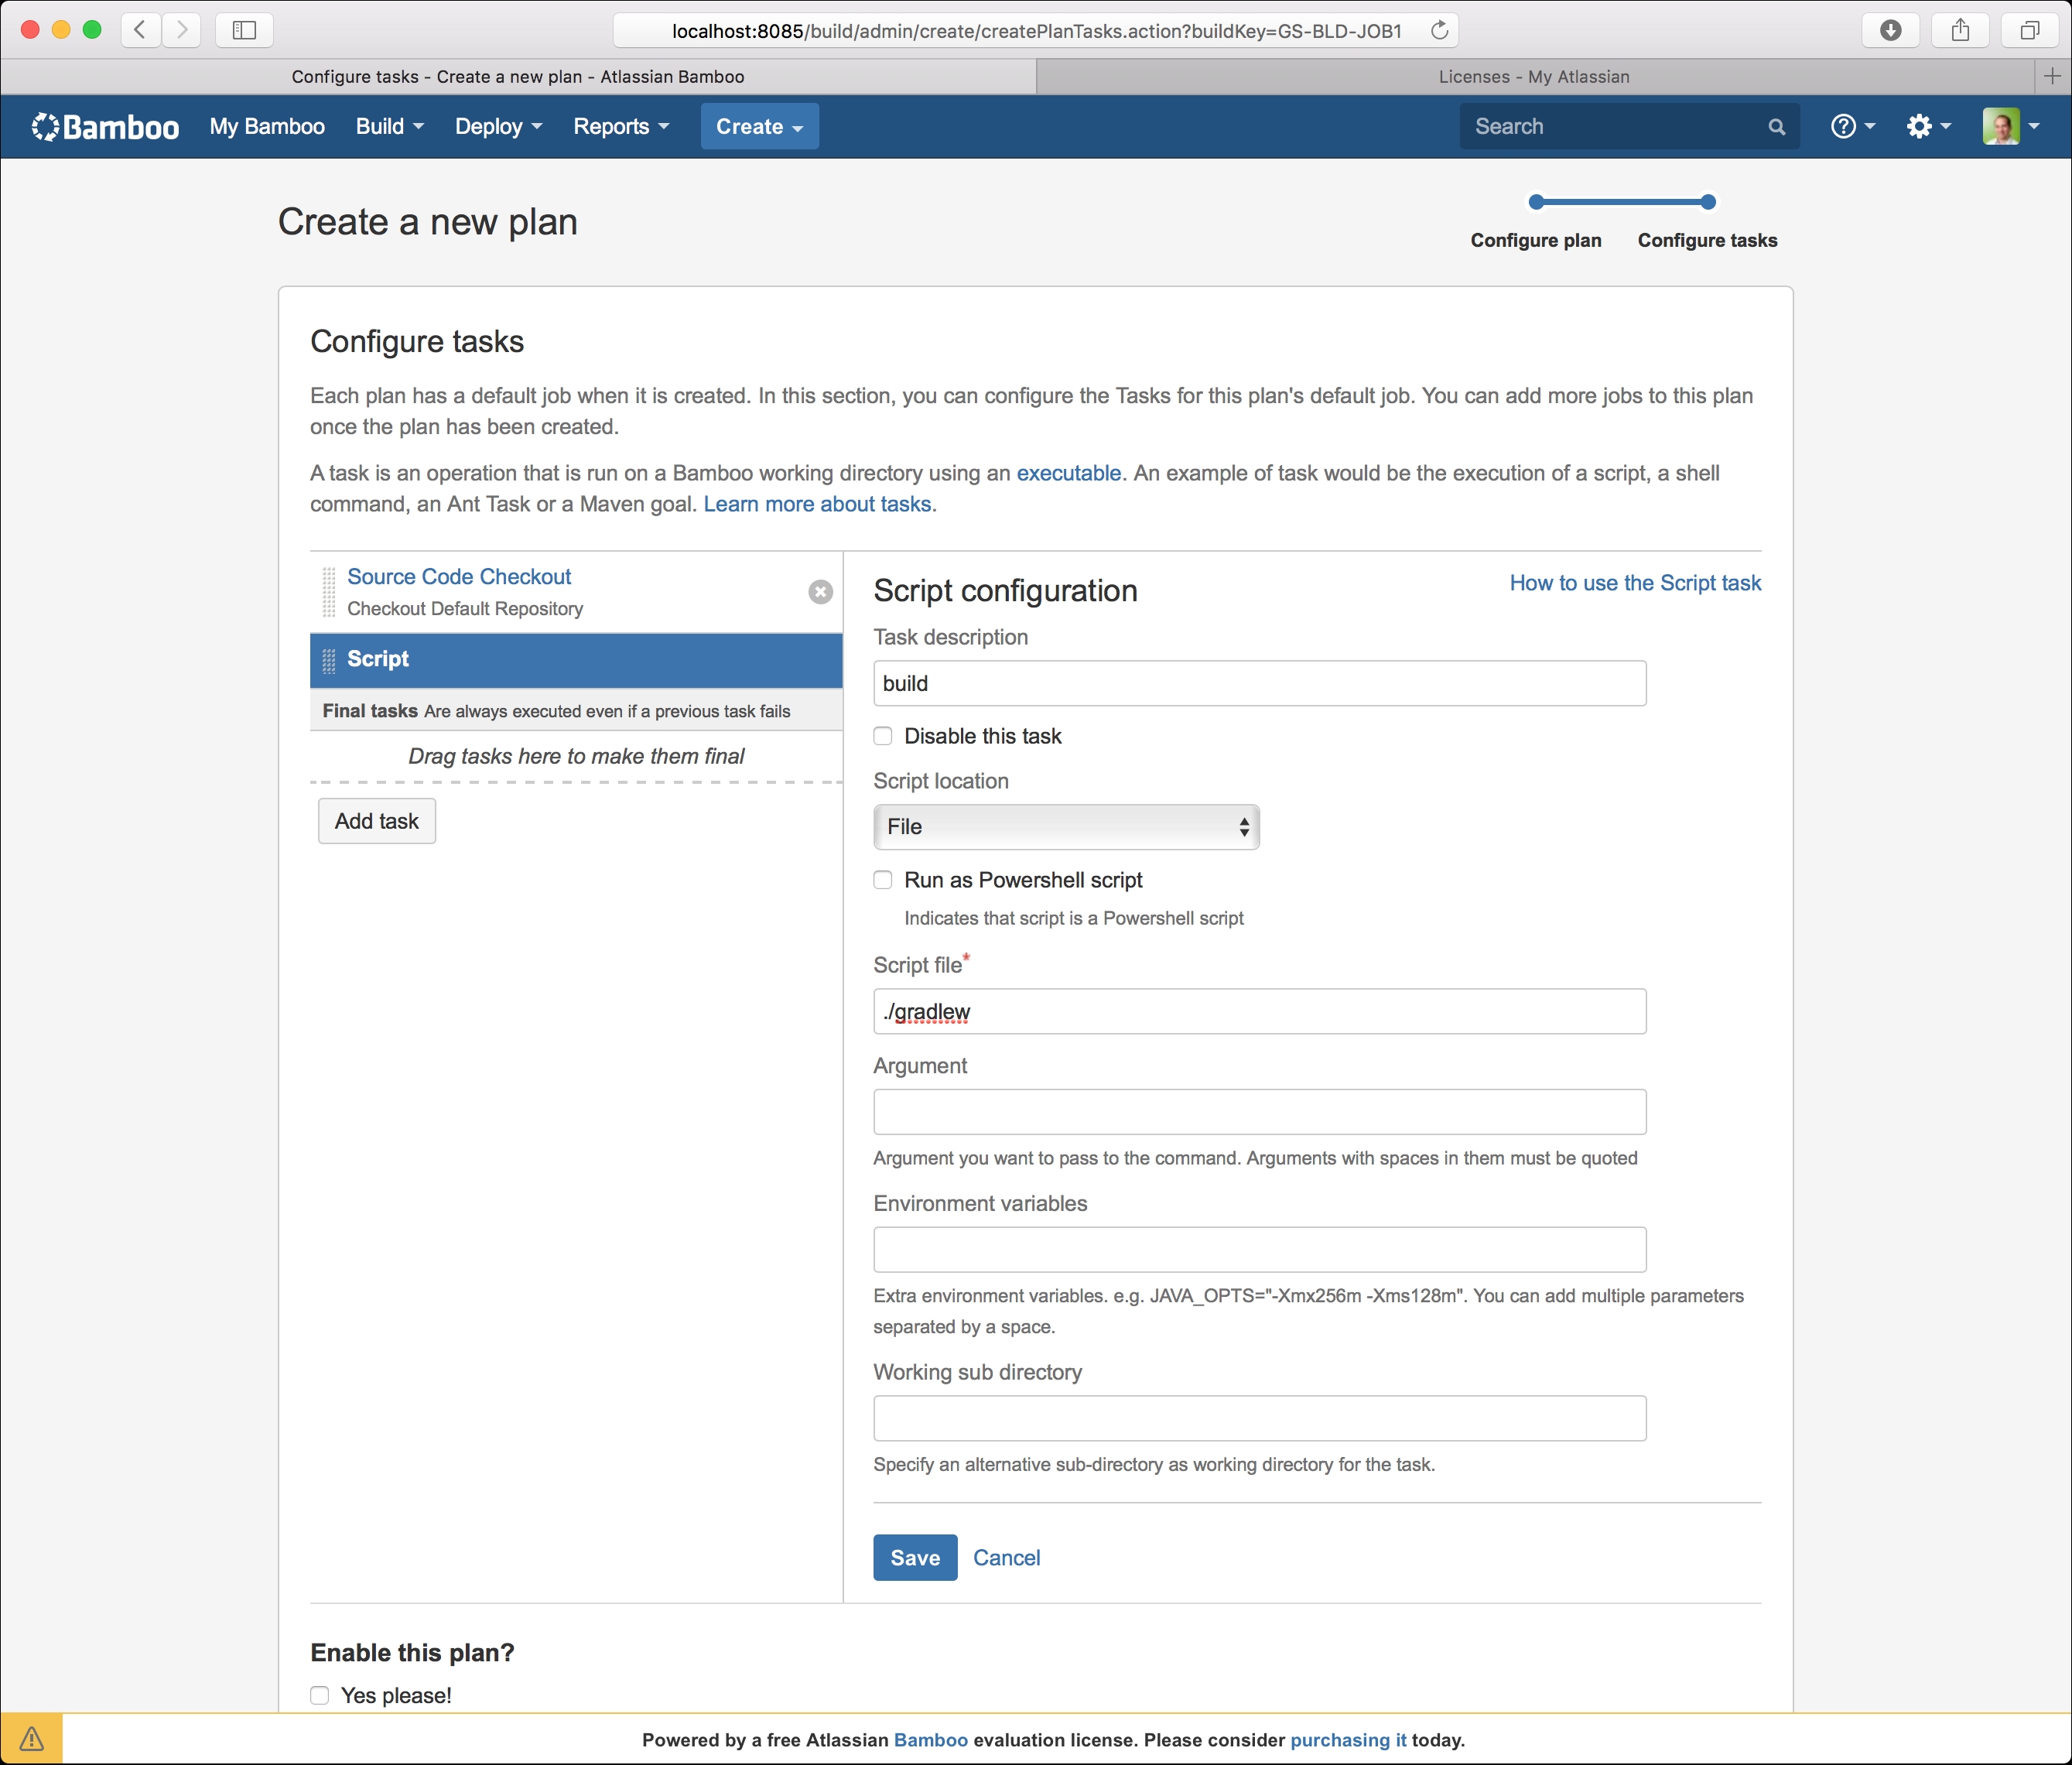The height and width of the screenshot is (1765, 2072).
Task: Open the Script location File dropdown
Action: pyautogui.click(x=1066, y=827)
